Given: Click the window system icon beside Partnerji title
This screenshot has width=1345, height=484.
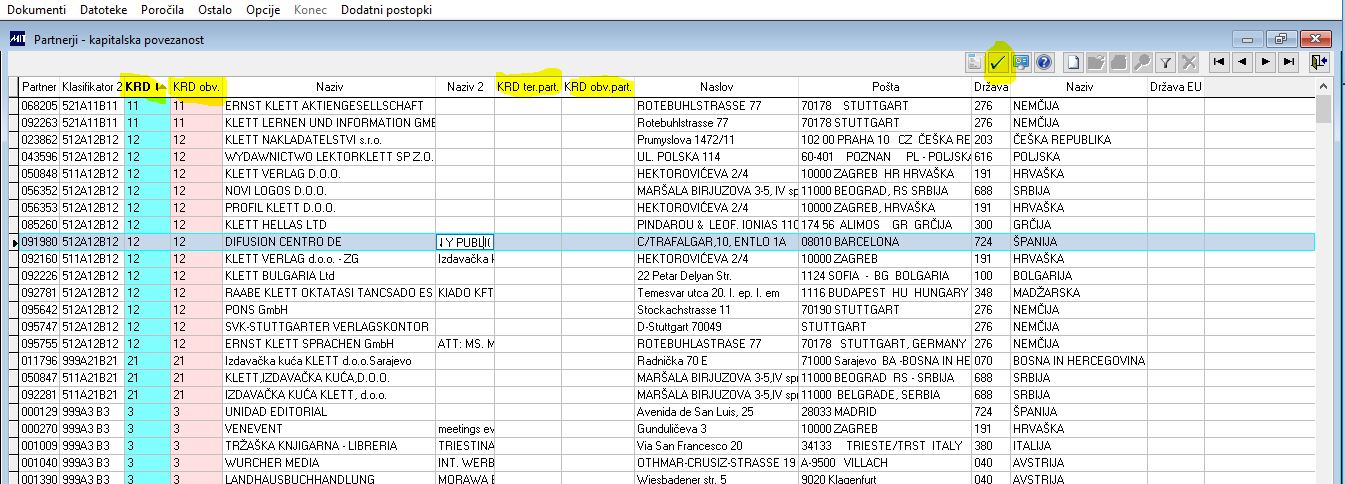Looking at the screenshot, I should pyautogui.click(x=18, y=39).
